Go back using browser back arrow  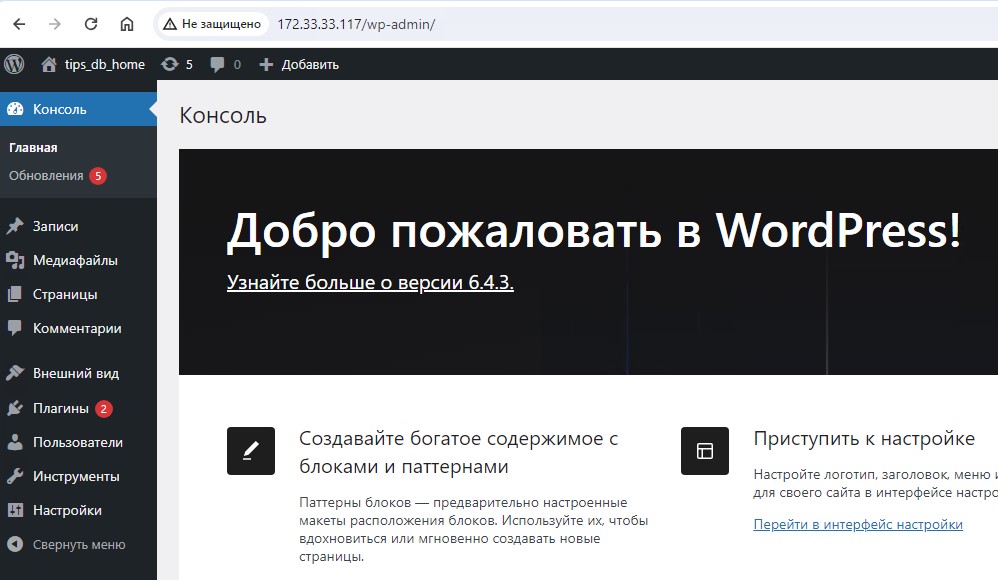click(19, 23)
